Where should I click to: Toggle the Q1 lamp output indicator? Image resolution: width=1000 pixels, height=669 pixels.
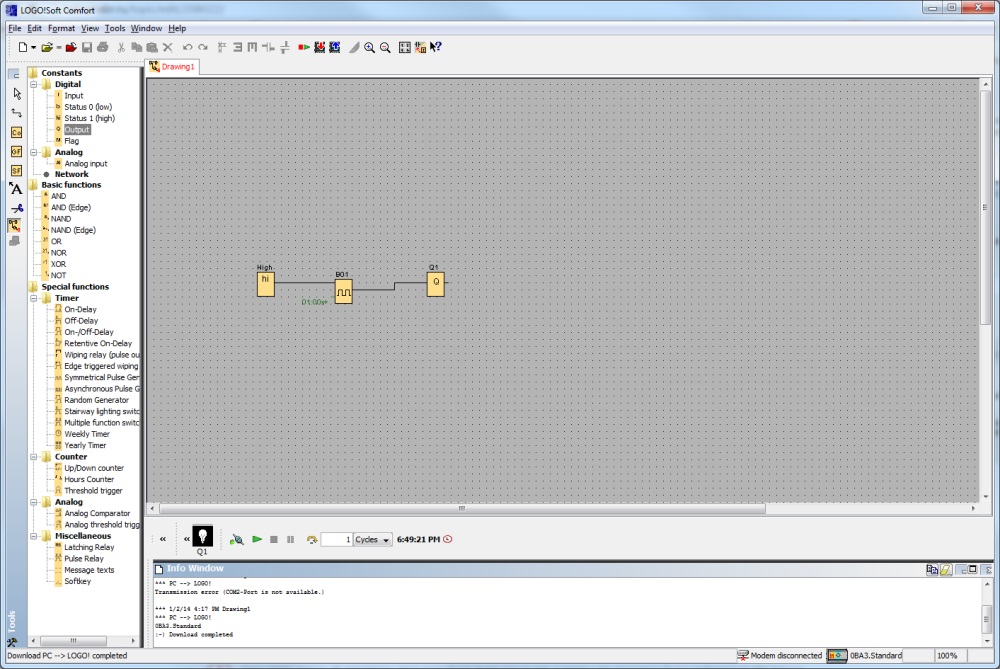[202, 536]
